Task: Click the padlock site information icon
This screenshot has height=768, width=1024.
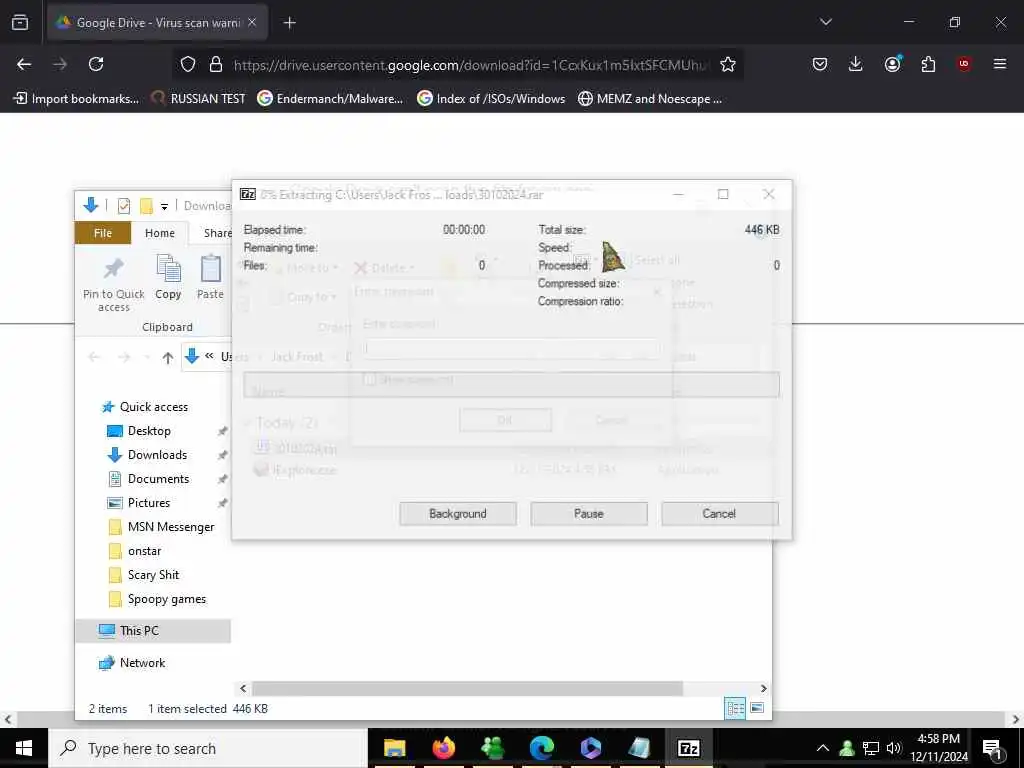Action: (x=216, y=64)
